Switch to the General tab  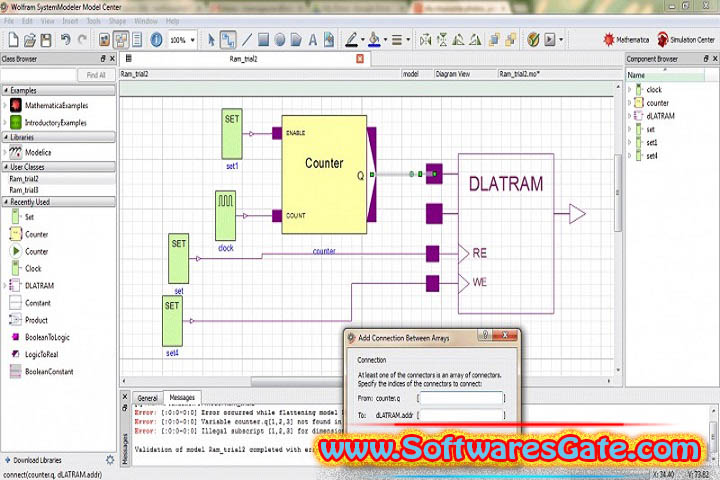[x=147, y=398]
